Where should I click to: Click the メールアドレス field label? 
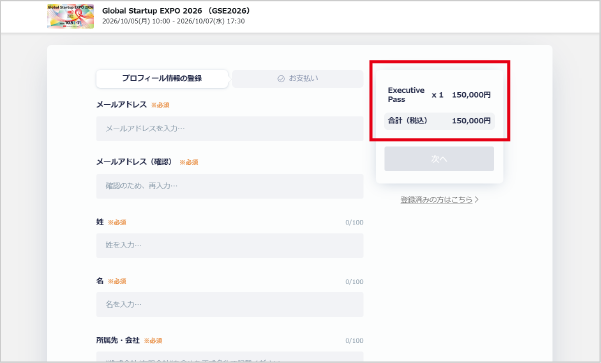(122, 105)
